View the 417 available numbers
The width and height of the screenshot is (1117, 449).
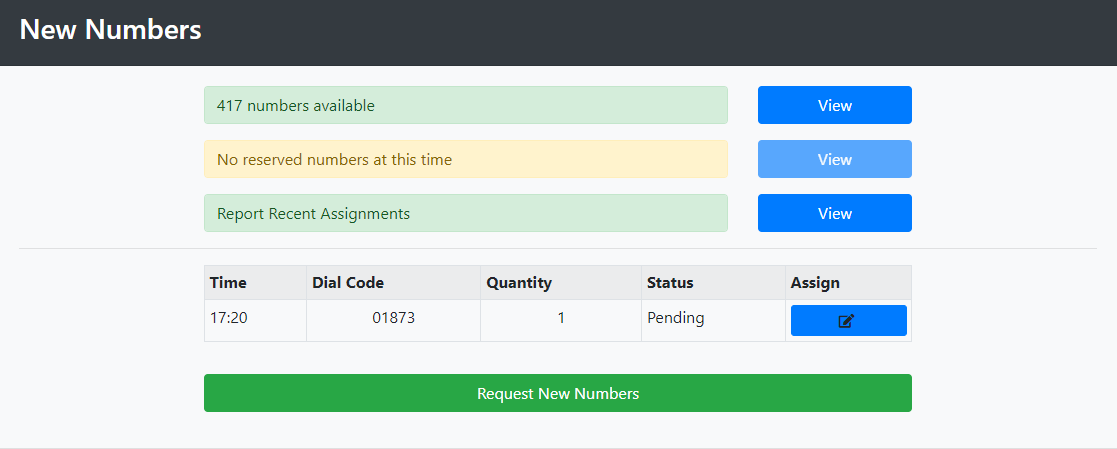835,105
